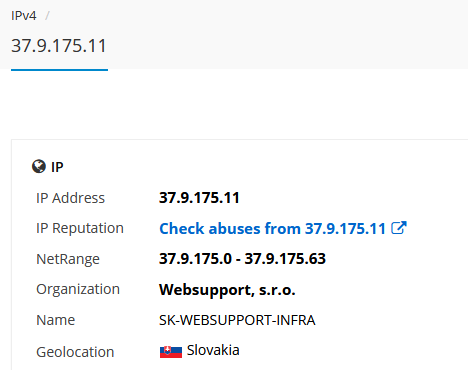Click the bold IP Address value 37.9.175.11
The height and width of the screenshot is (370, 468).
(199, 198)
